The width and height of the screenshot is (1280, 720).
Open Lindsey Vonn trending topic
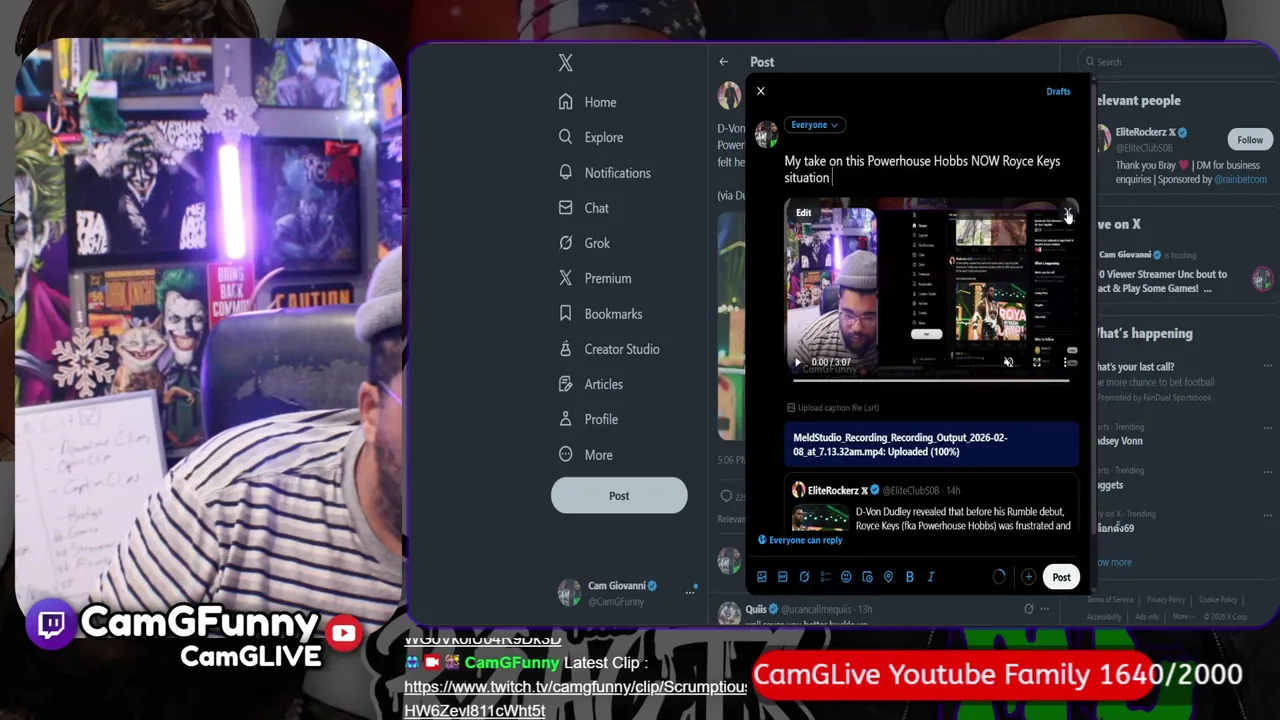click(x=1118, y=441)
